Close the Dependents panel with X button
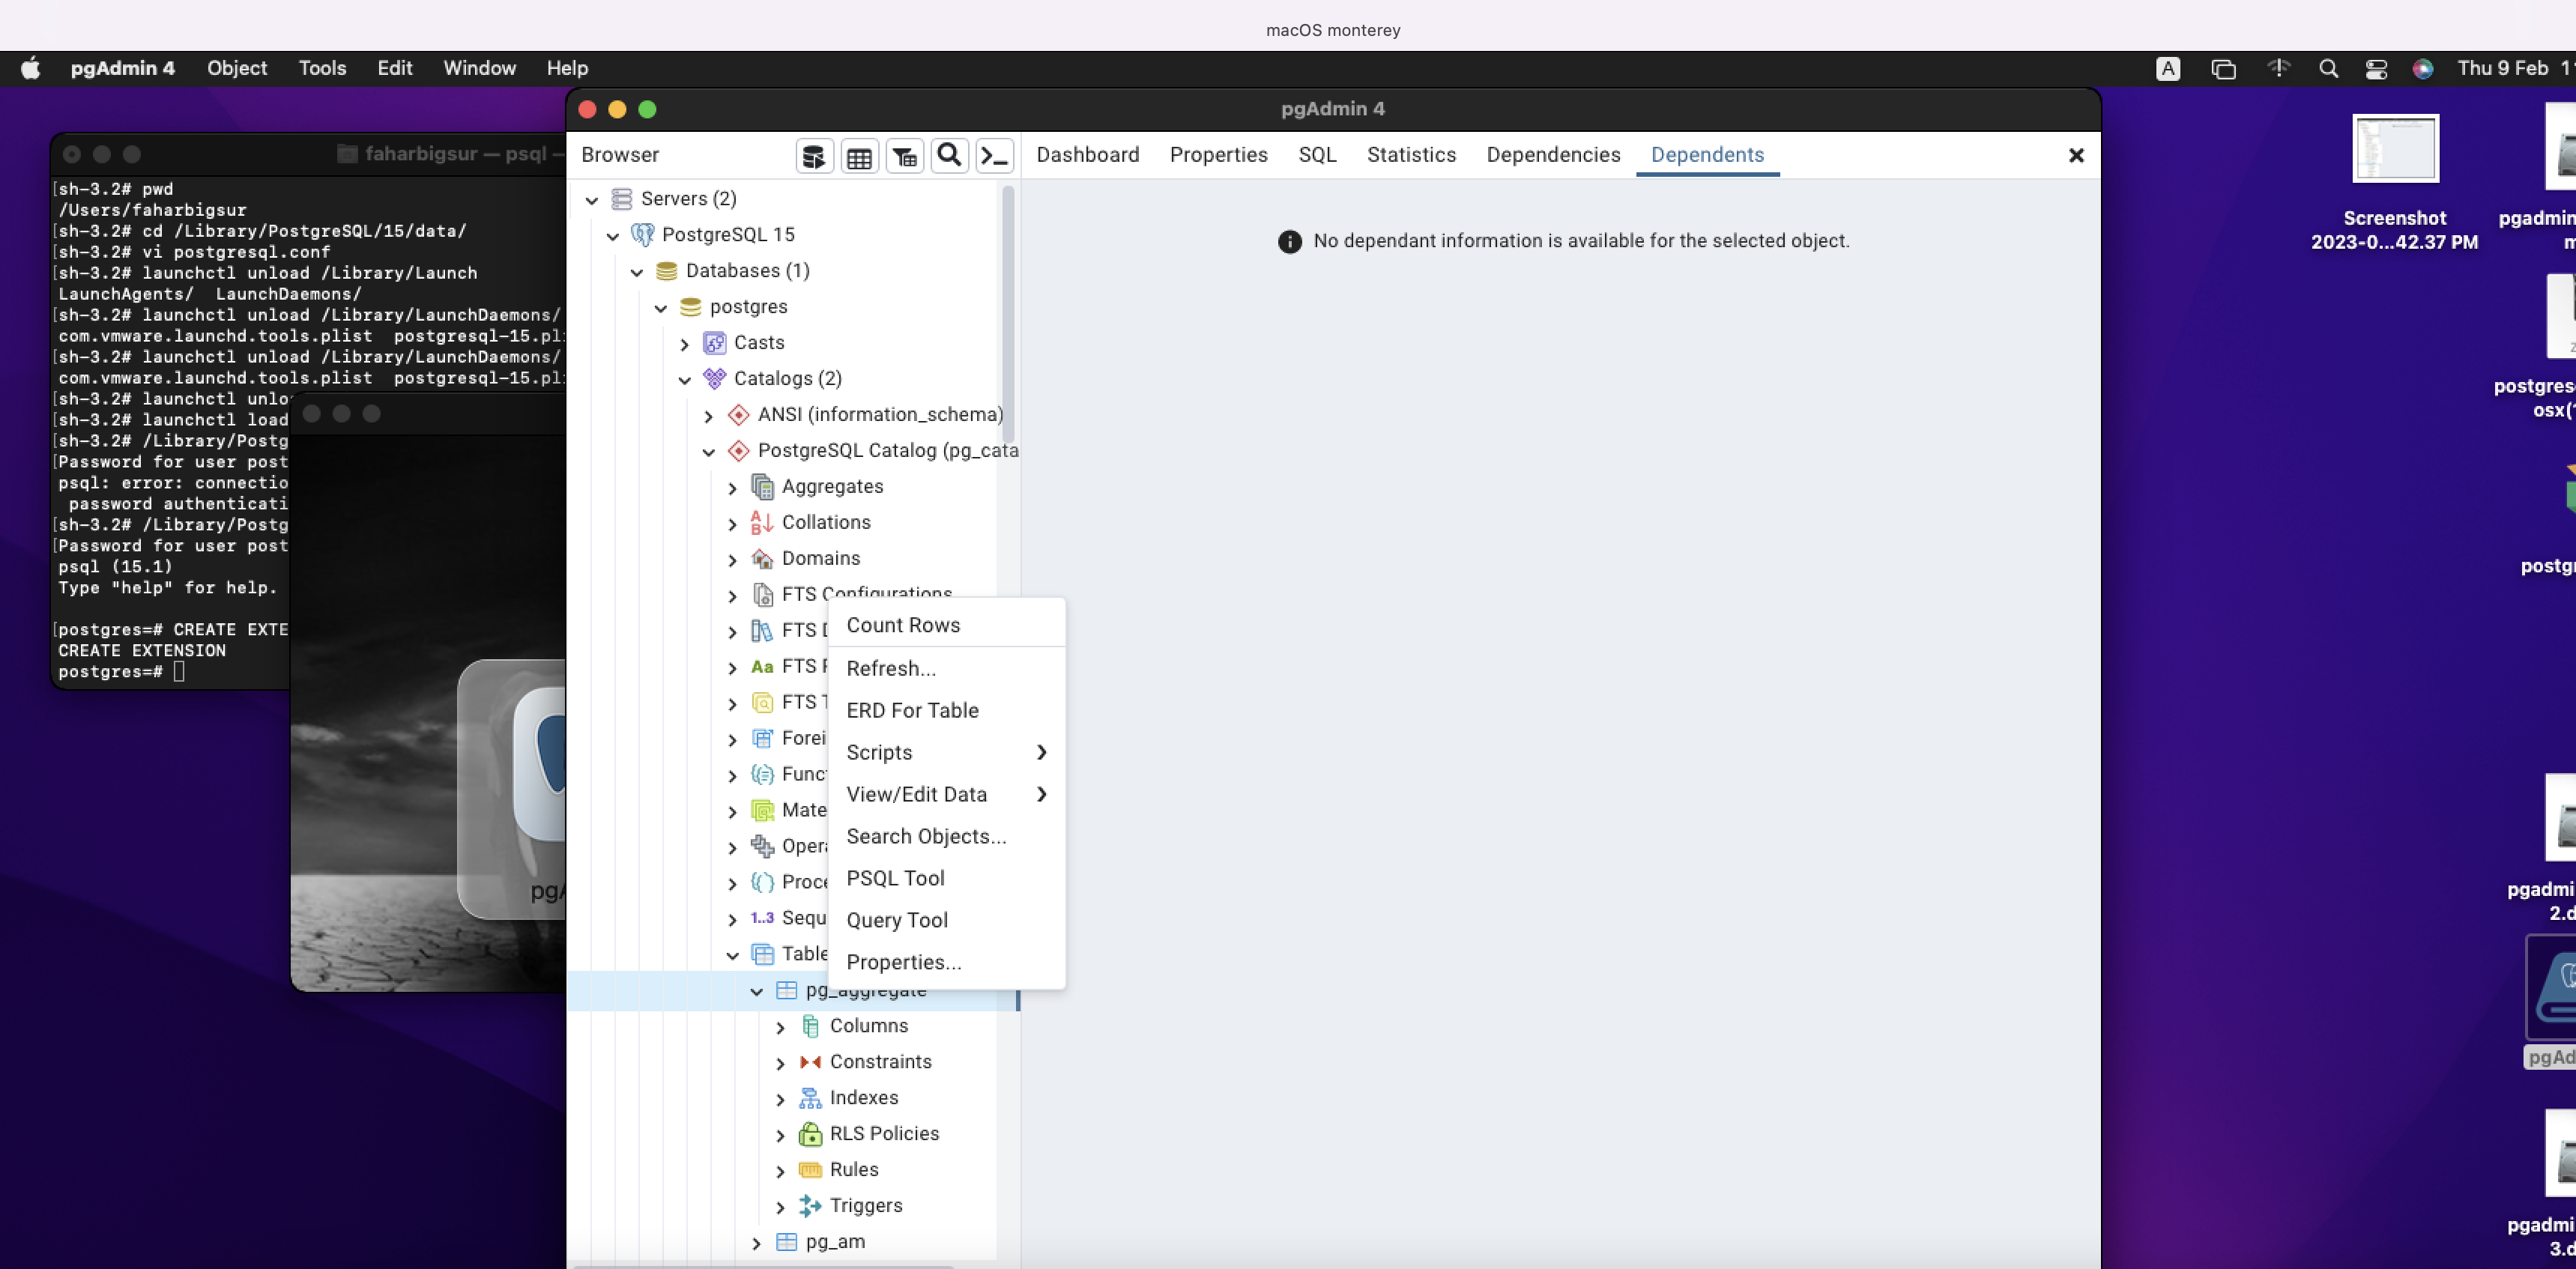Image resolution: width=2576 pixels, height=1269 pixels. 2076,156
